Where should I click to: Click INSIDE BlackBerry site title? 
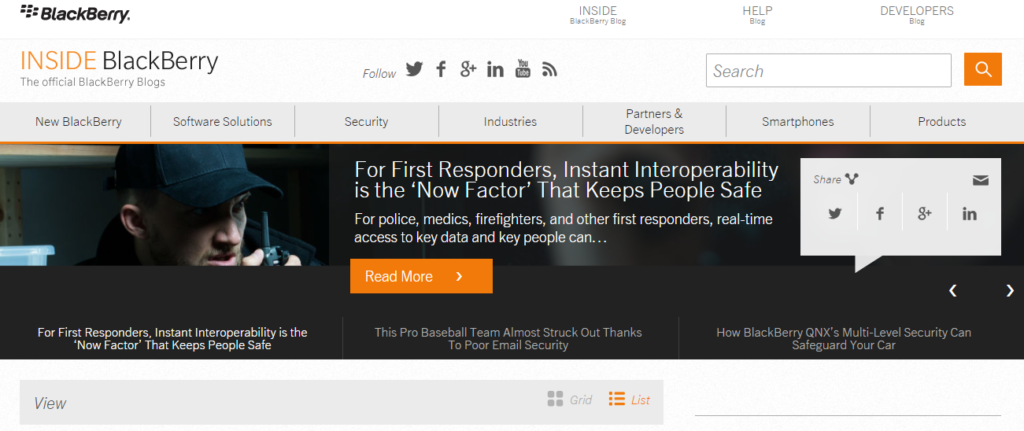(119, 61)
